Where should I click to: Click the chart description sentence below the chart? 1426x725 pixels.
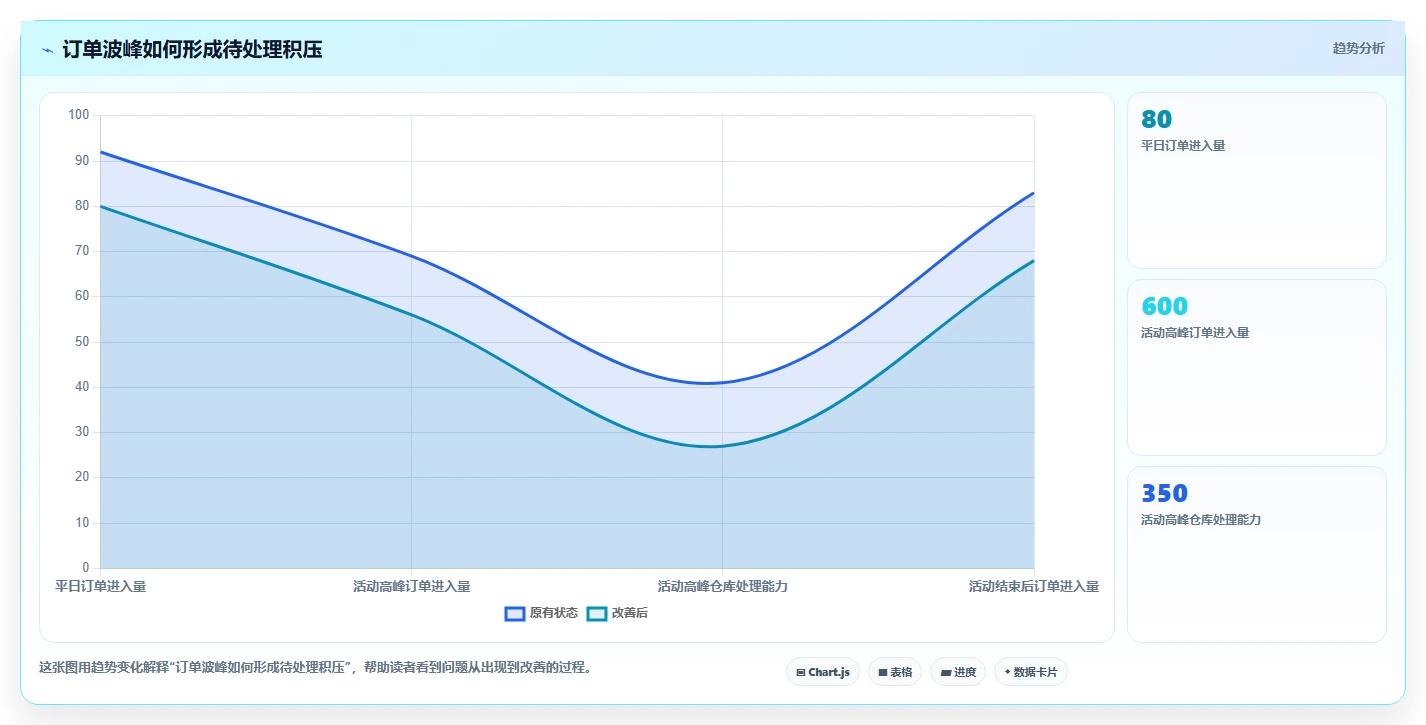tap(318, 667)
